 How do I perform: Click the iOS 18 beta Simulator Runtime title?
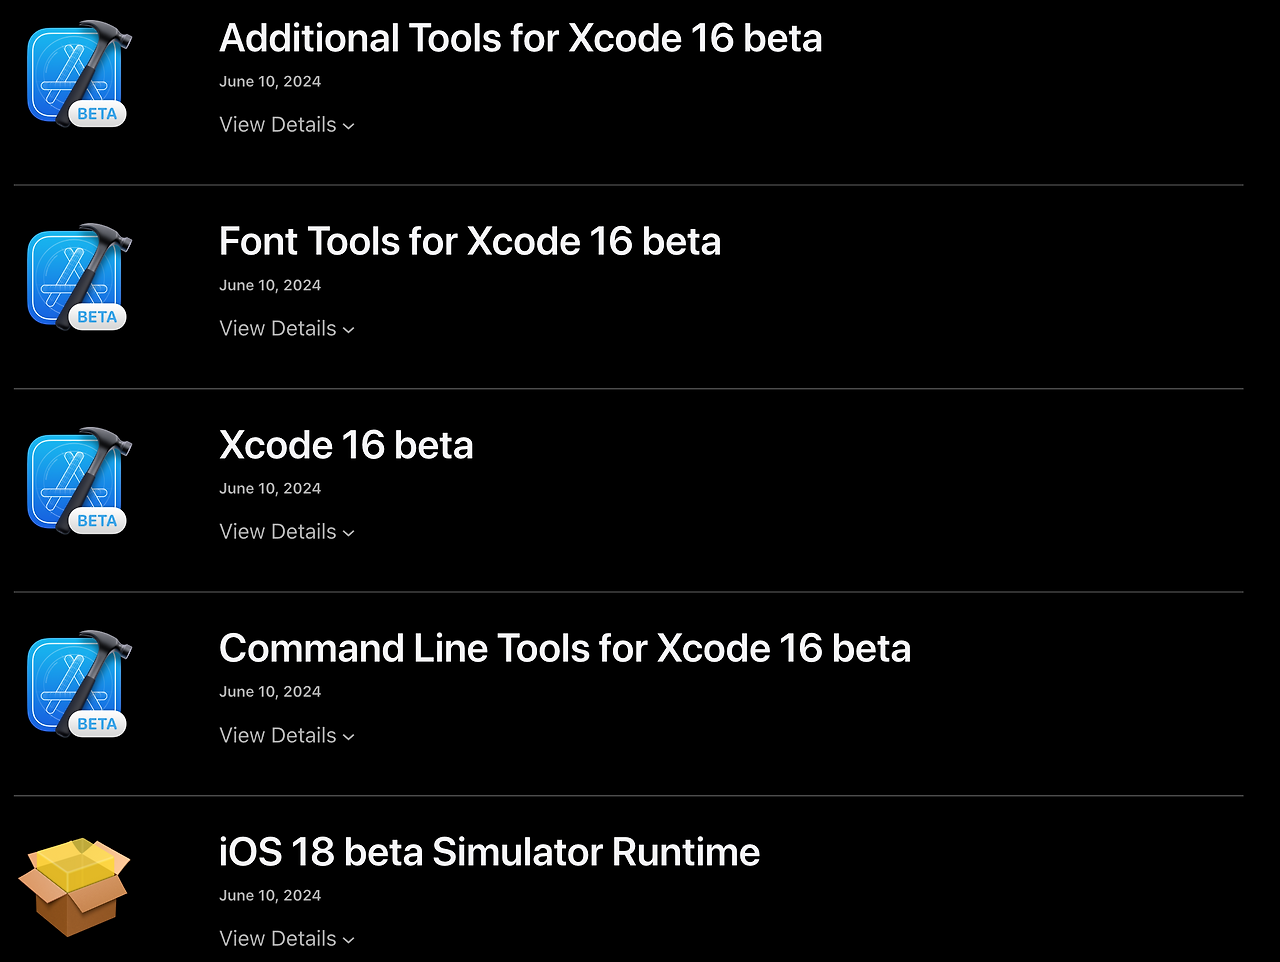click(x=489, y=852)
